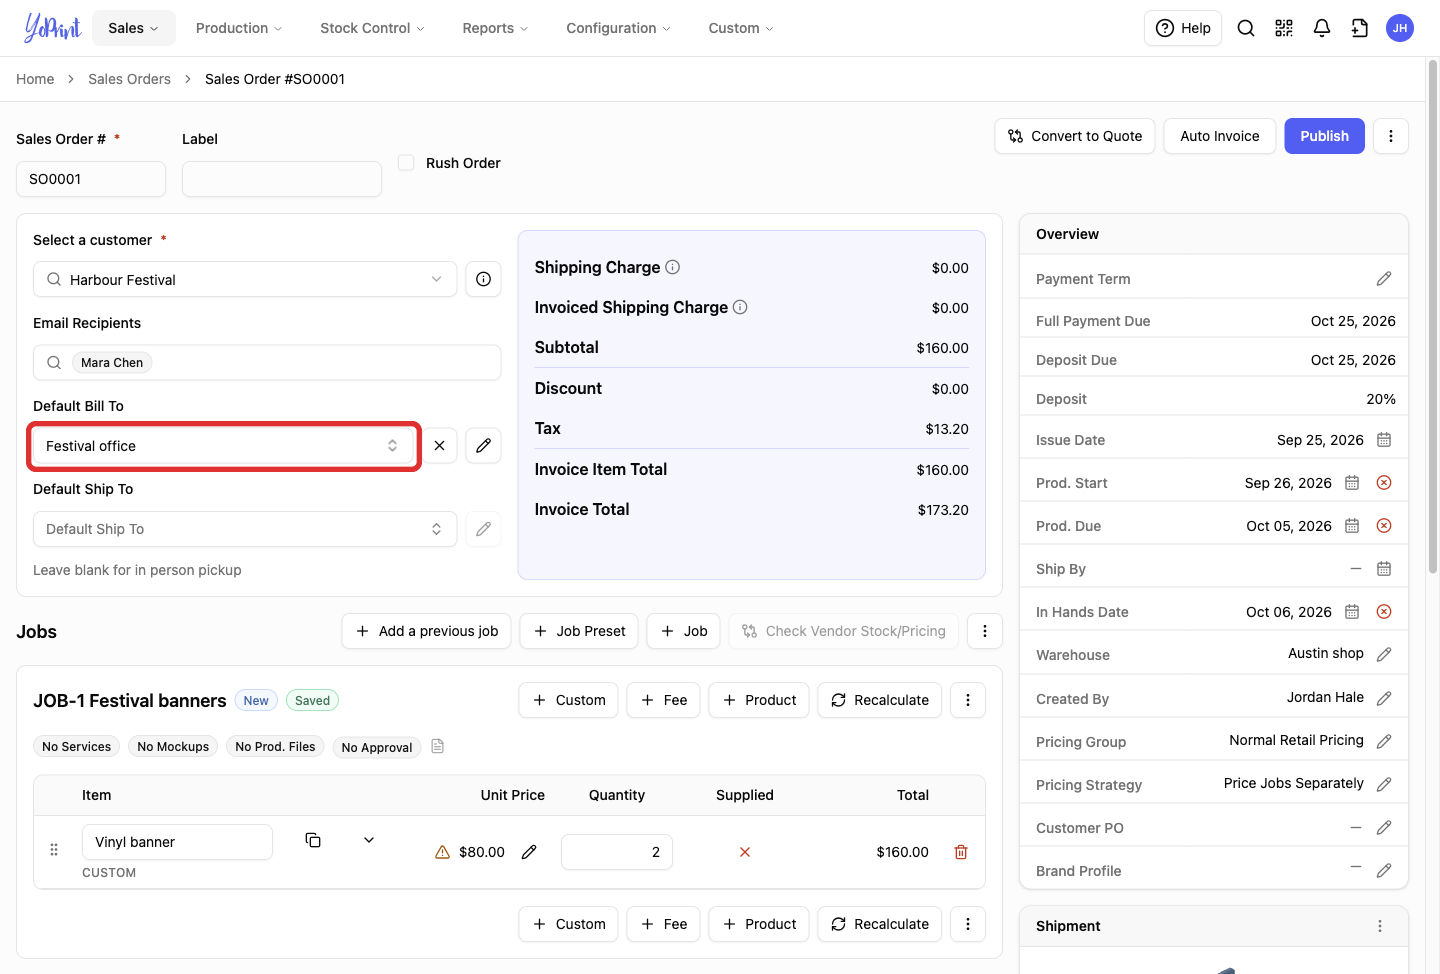Clear the Prod. Start date
Image resolution: width=1440 pixels, height=974 pixels.
tap(1384, 483)
